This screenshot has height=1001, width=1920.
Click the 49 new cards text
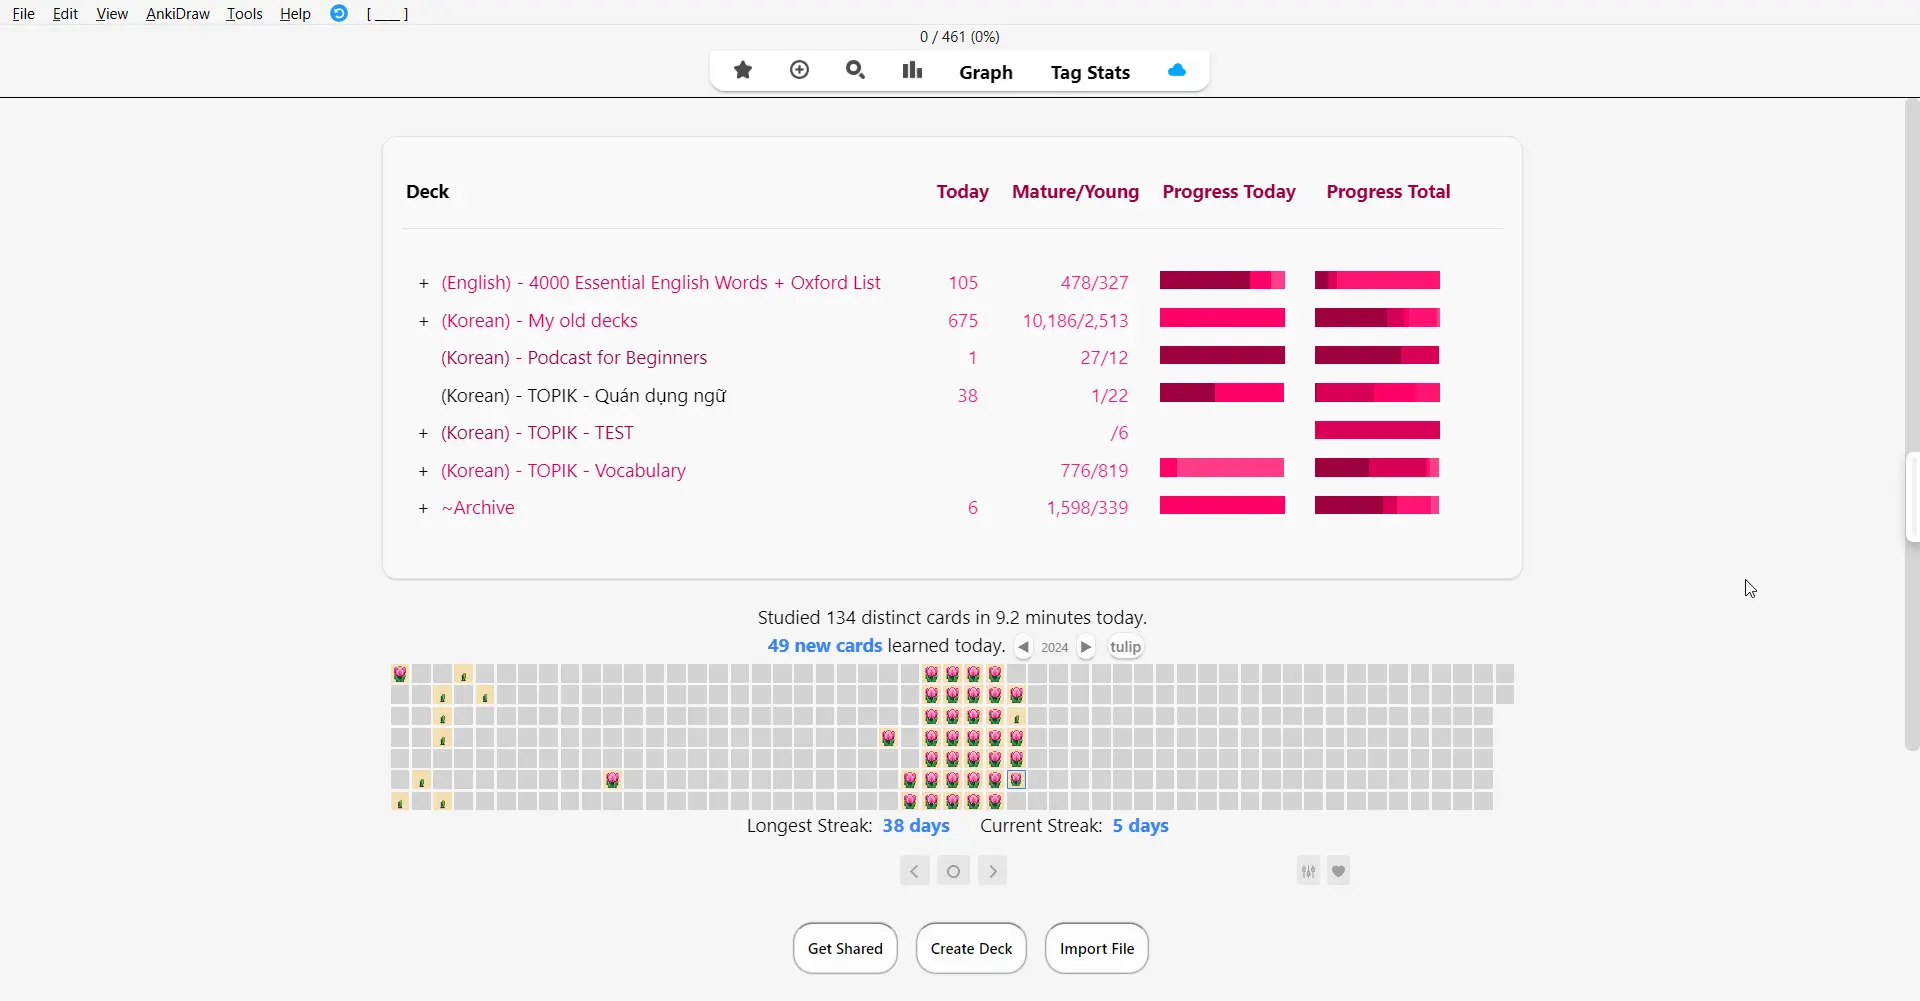pos(825,646)
